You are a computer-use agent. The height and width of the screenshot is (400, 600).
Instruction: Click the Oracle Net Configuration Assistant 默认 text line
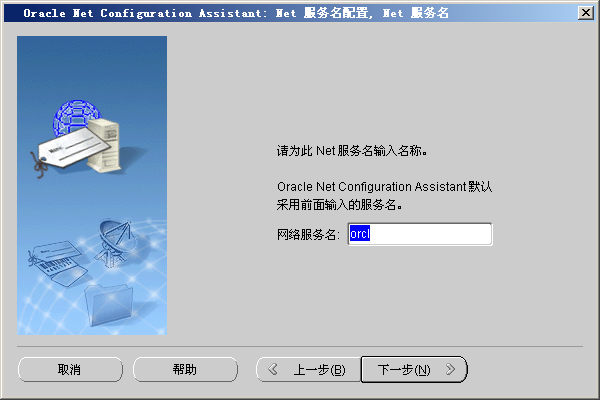(x=384, y=187)
